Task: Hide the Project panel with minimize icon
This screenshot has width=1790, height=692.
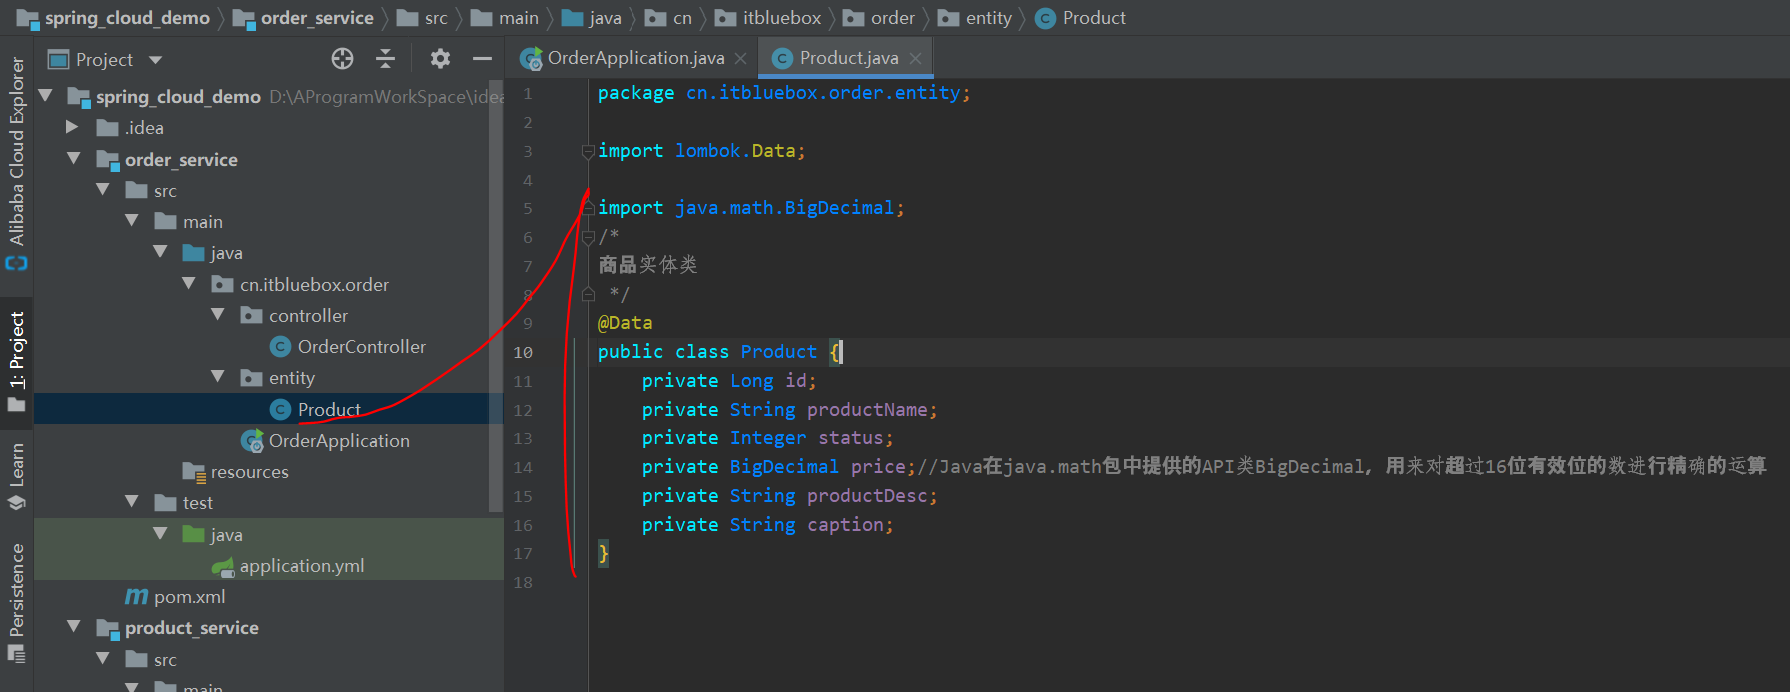Action: 482,59
